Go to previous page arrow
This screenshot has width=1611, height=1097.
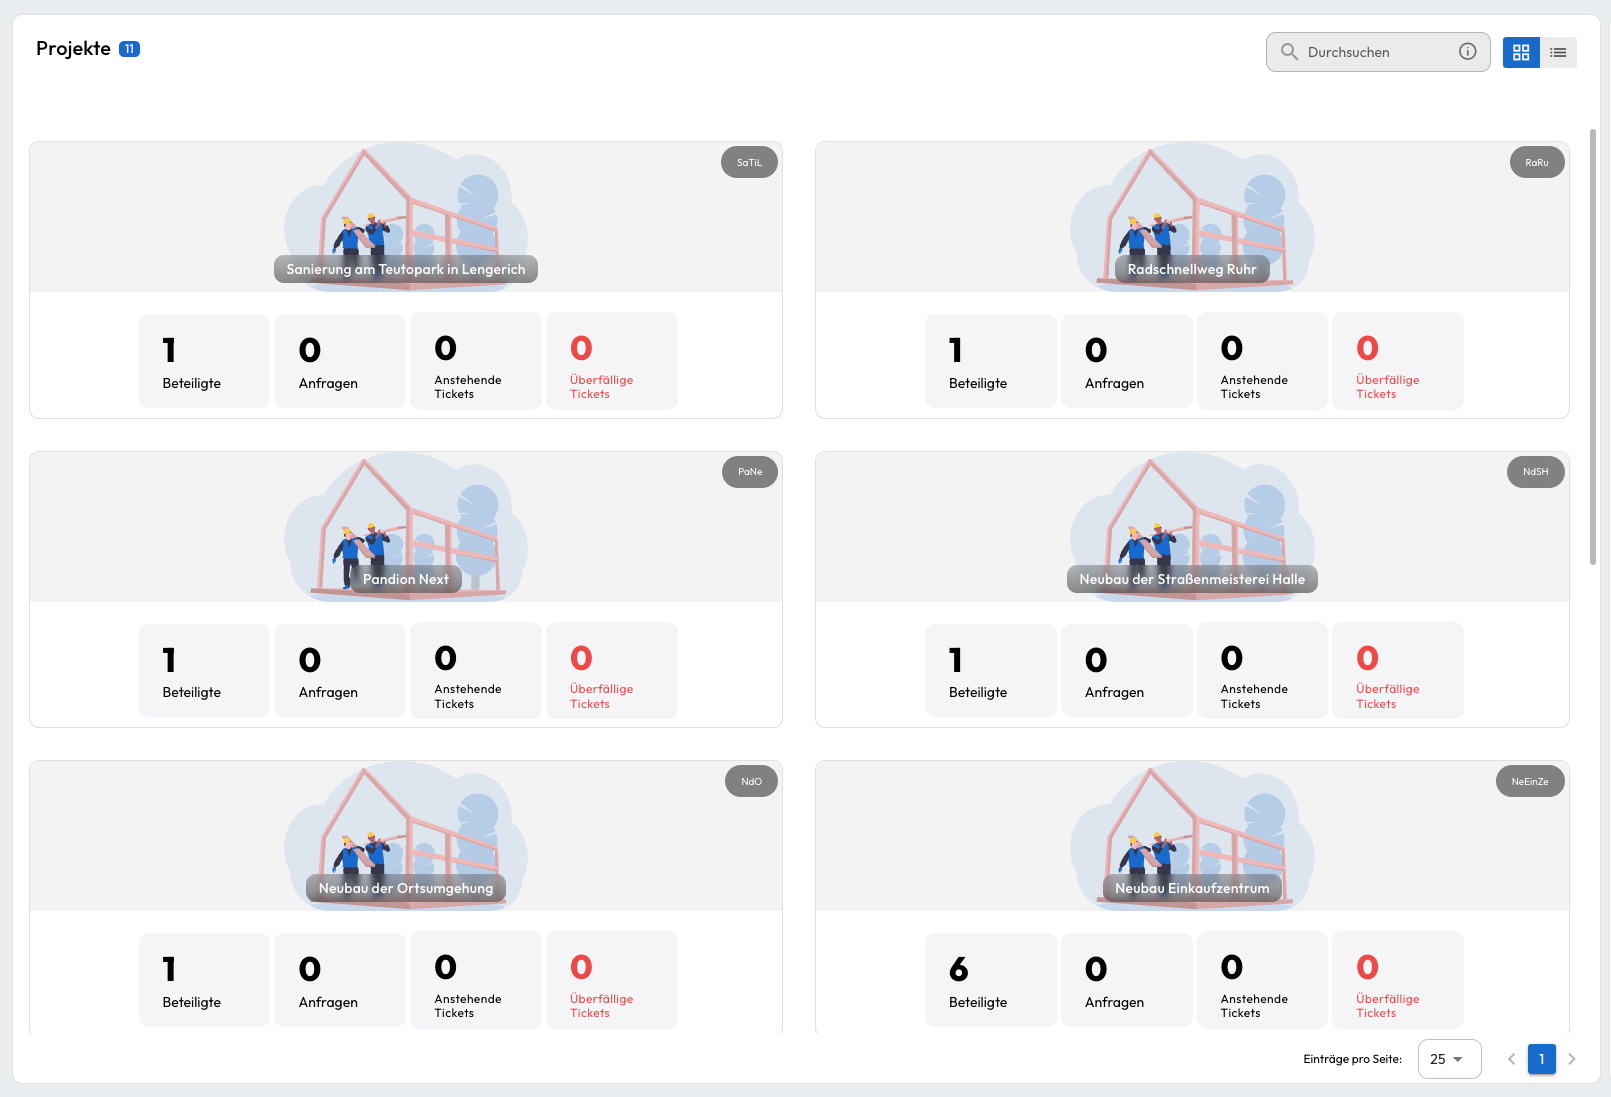coord(1511,1059)
